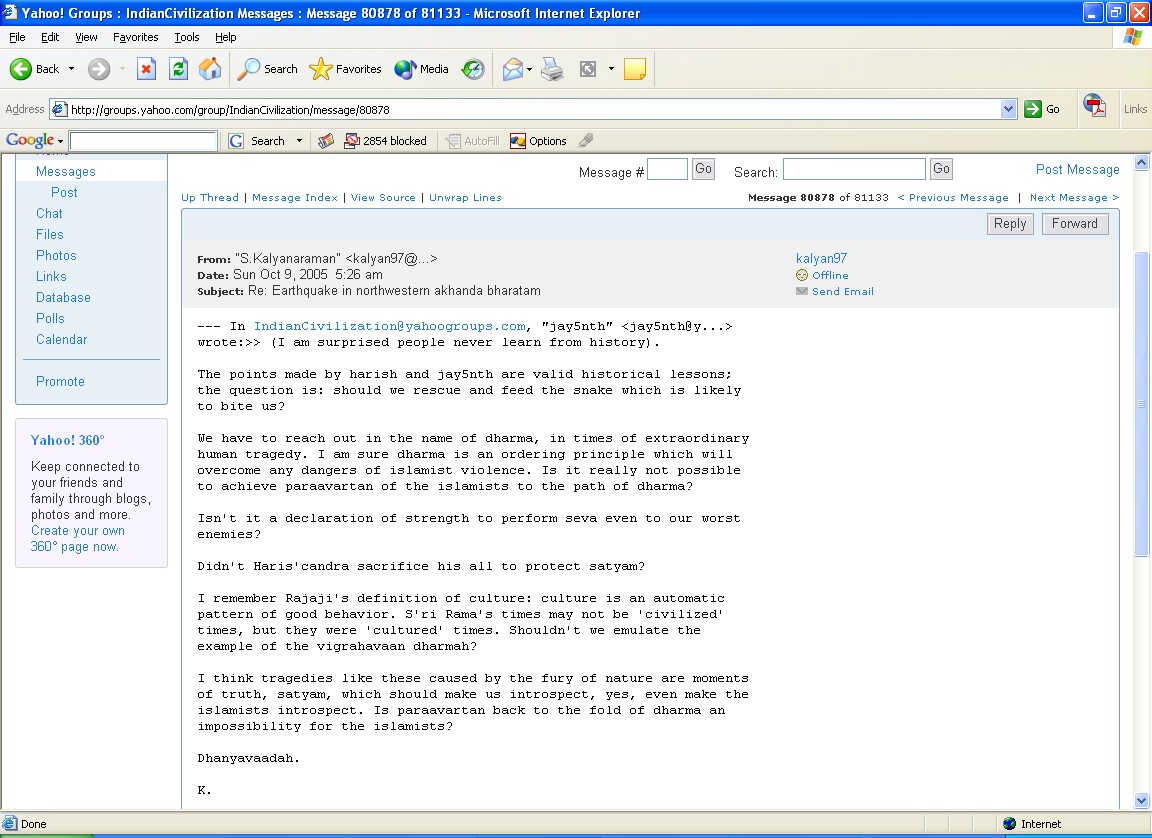The image size is (1152, 838).
Task: Open the History toolbar icon
Action: tap(473, 69)
